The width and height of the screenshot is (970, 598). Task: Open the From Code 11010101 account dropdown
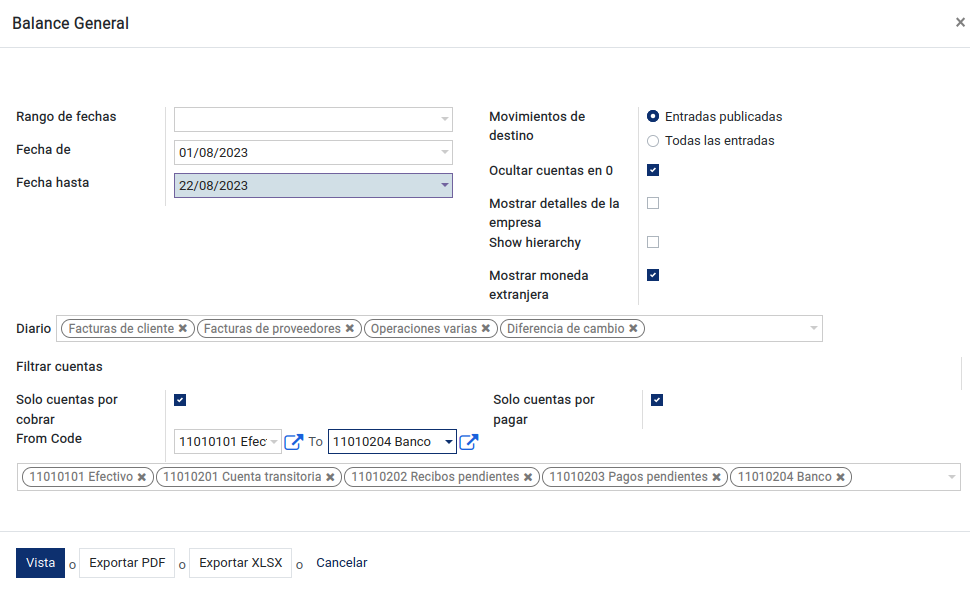click(228, 442)
